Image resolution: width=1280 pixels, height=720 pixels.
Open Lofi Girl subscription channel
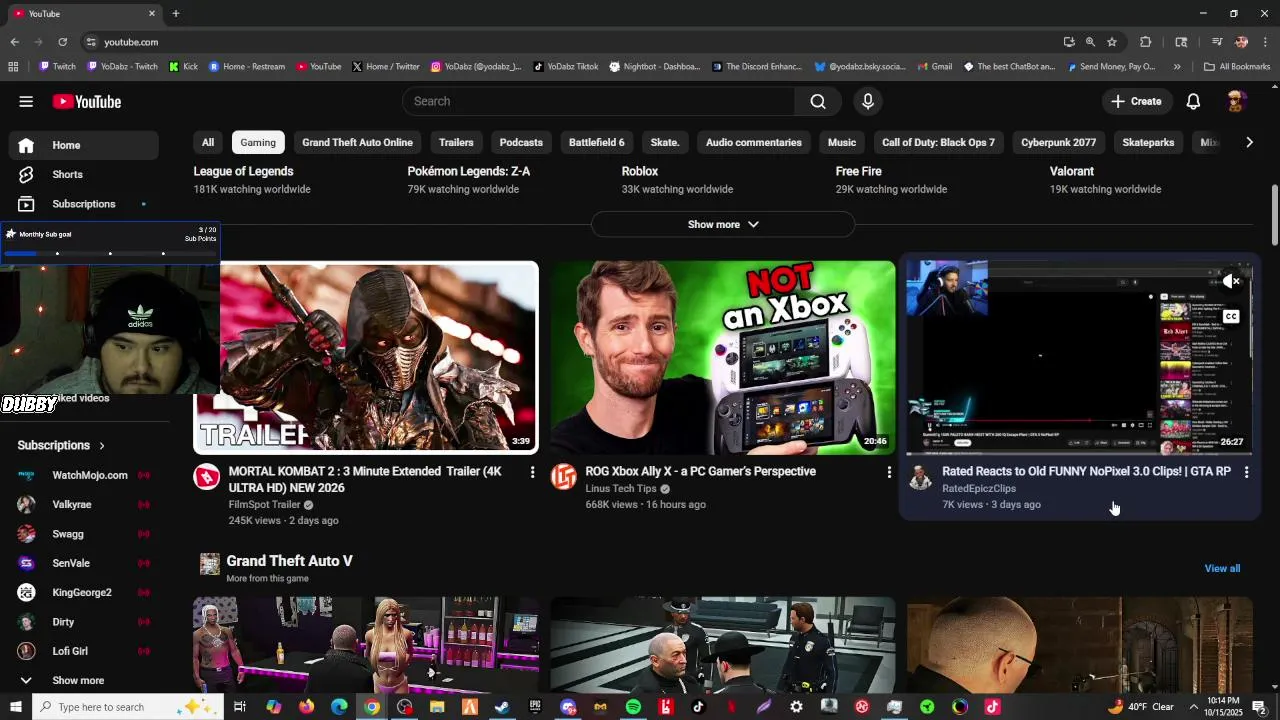(x=84, y=651)
